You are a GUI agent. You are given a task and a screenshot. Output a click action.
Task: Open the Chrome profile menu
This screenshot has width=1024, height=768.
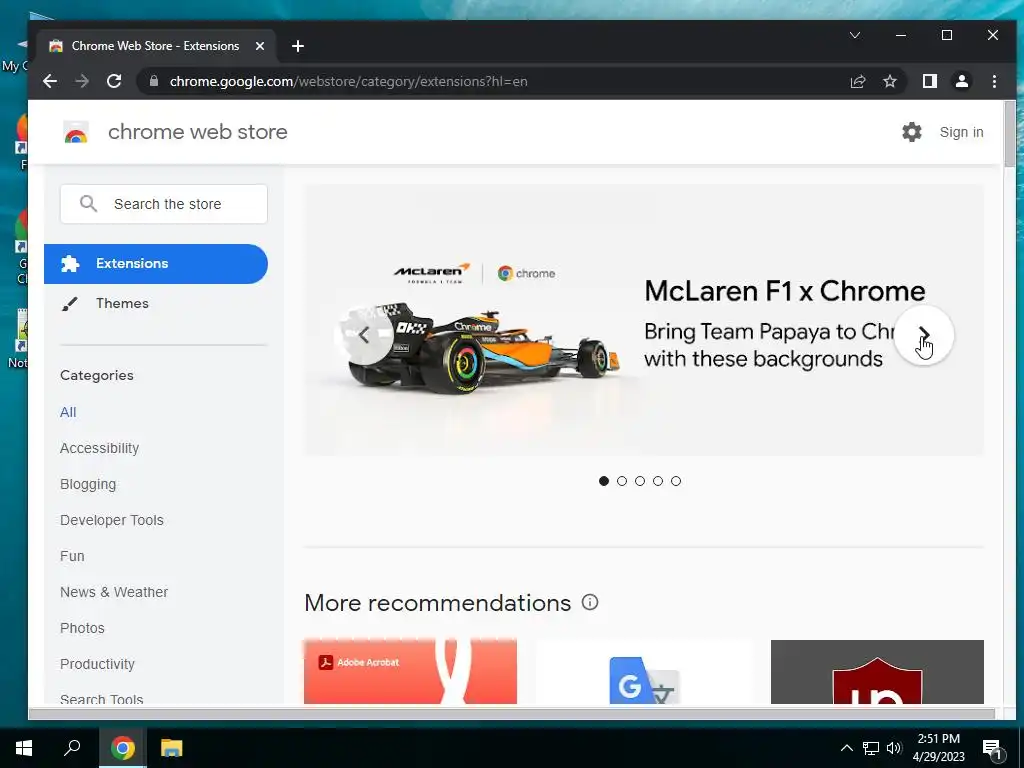click(961, 82)
